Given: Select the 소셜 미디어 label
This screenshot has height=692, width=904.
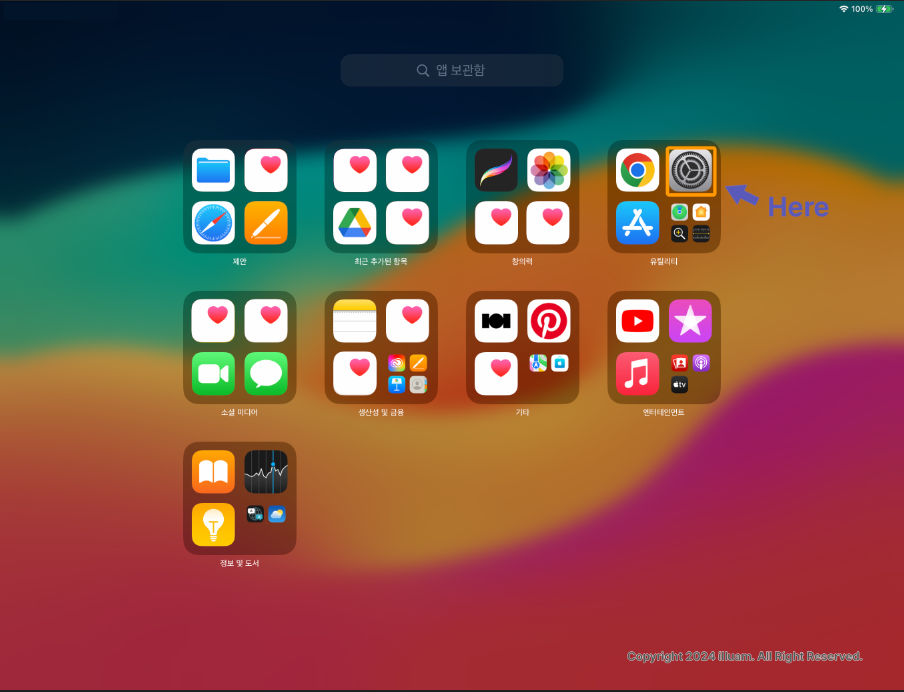Looking at the screenshot, I should coord(240,412).
